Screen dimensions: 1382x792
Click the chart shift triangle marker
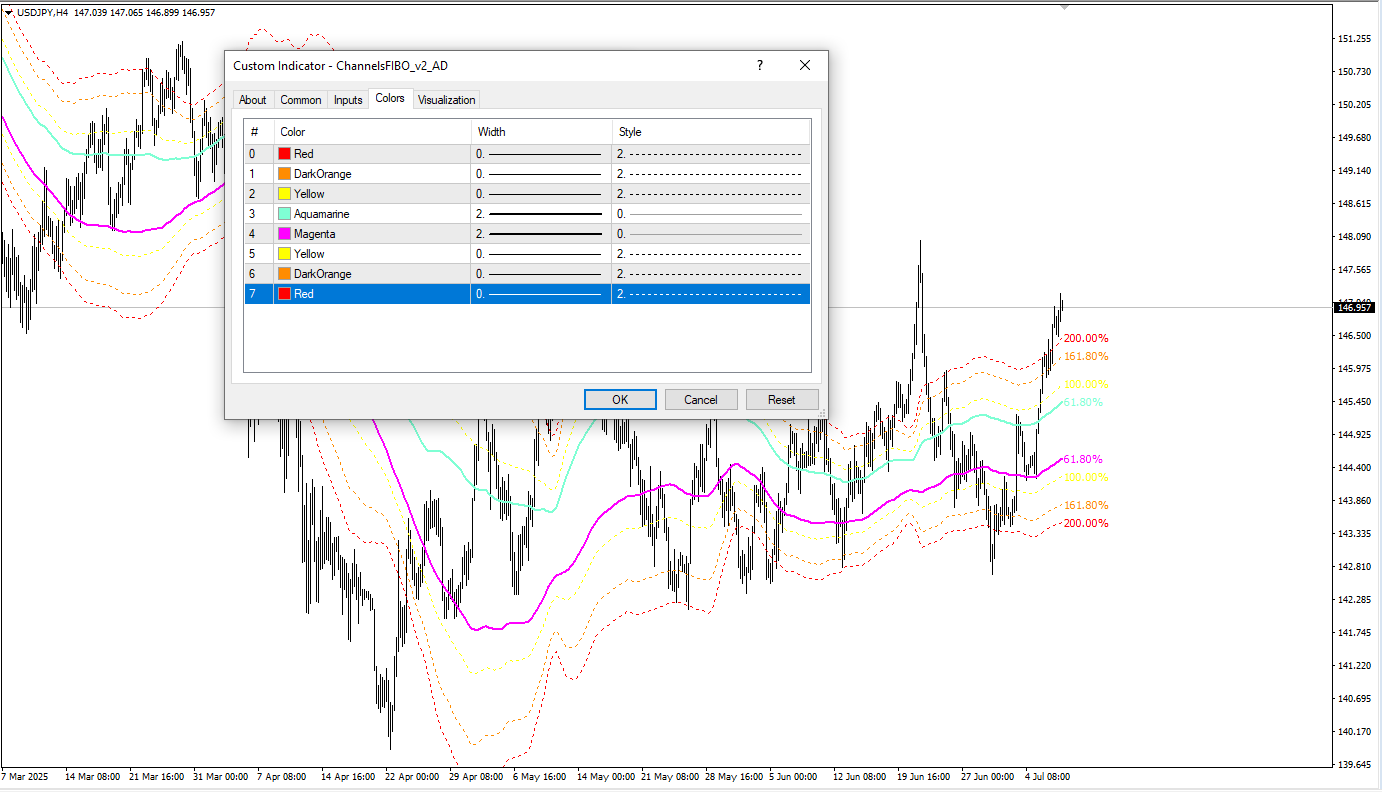click(1065, 7)
